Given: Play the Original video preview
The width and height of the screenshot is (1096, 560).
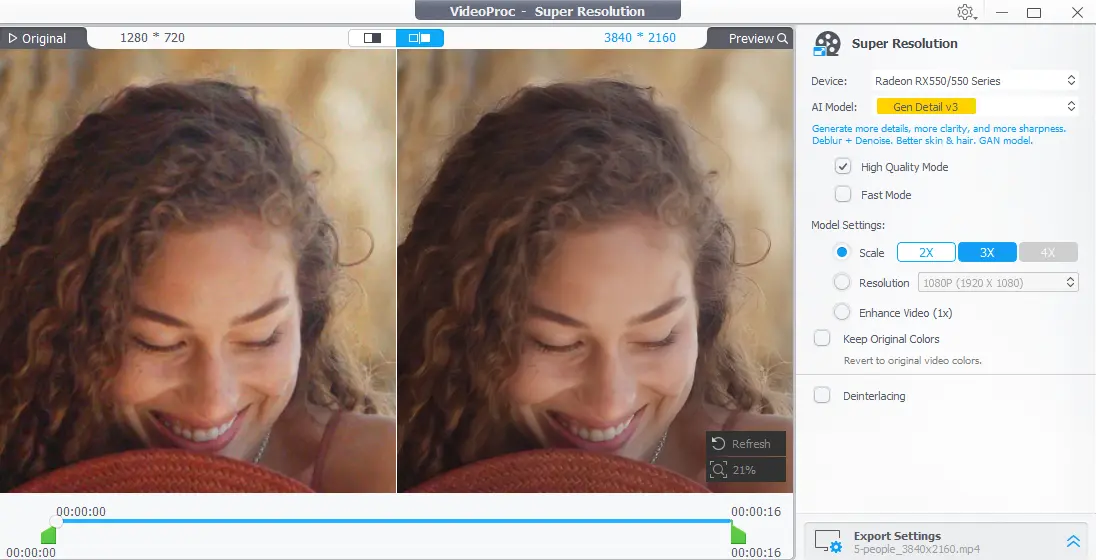Looking at the screenshot, I should [x=38, y=38].
